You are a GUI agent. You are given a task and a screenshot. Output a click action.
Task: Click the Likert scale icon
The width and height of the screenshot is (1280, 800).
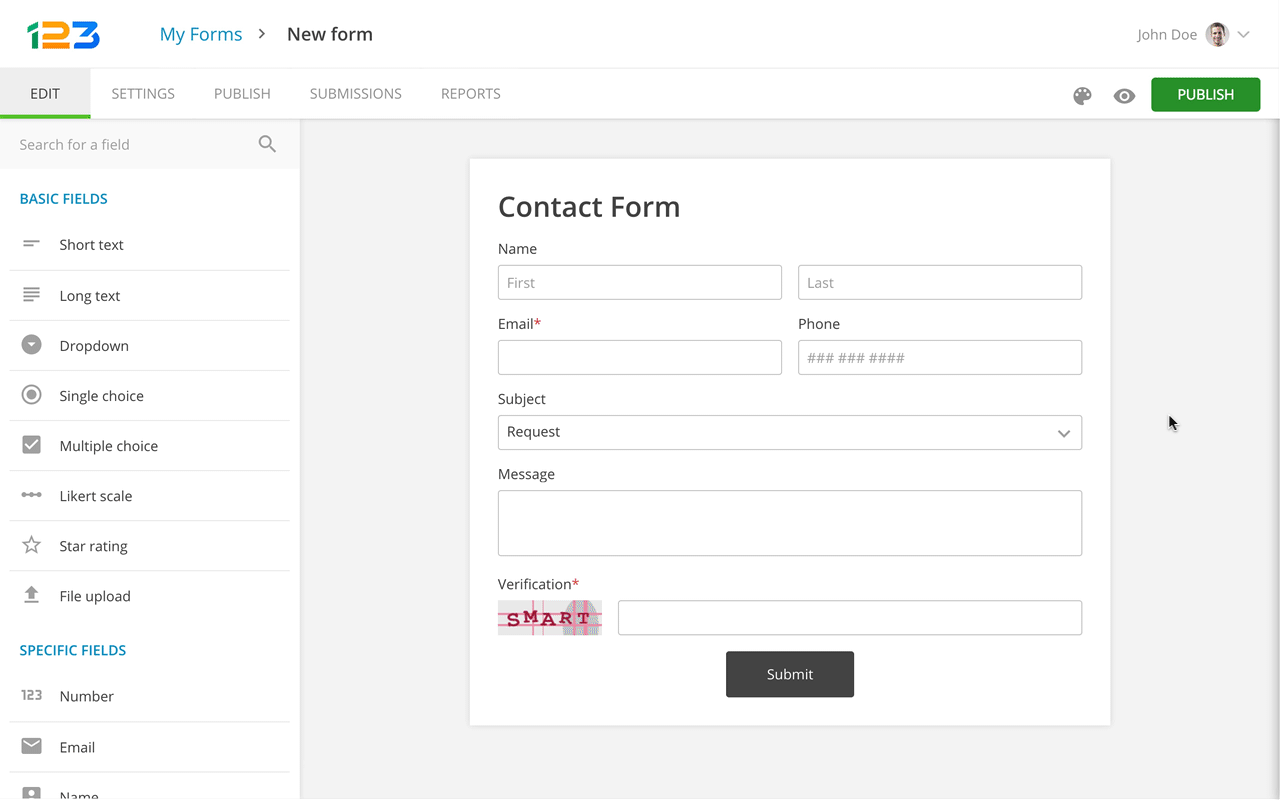click(x=32, y=495)
